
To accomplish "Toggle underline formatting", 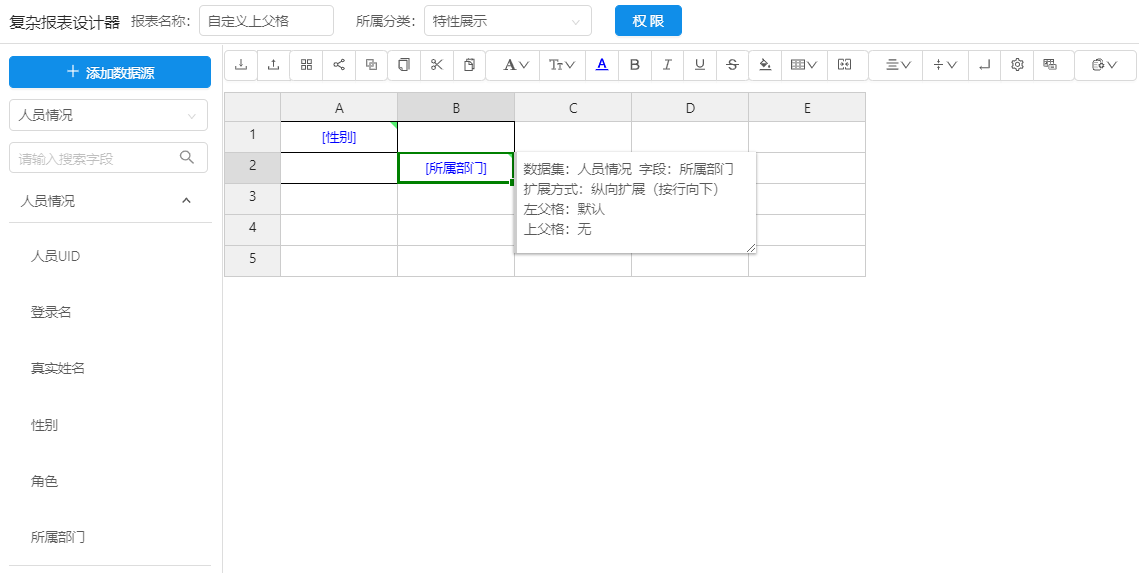I will (x=700, y=65).
